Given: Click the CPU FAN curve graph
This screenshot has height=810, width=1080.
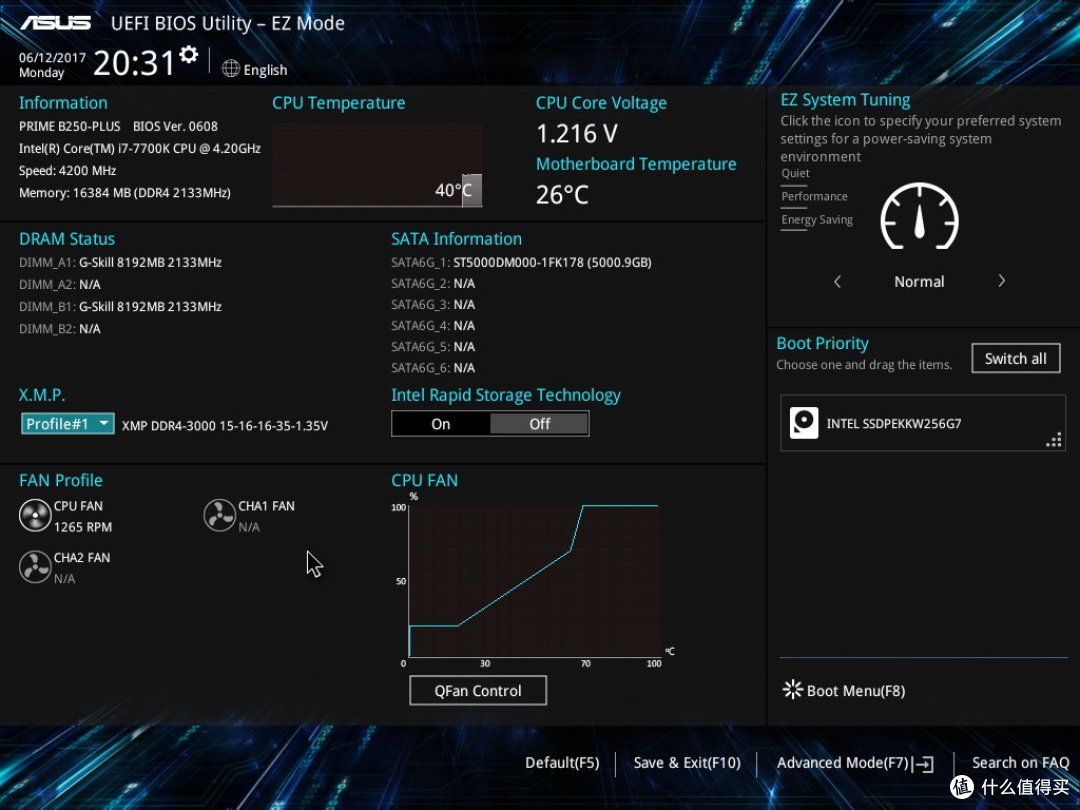Looking at the screenshot, I should (x=534, y=581).
